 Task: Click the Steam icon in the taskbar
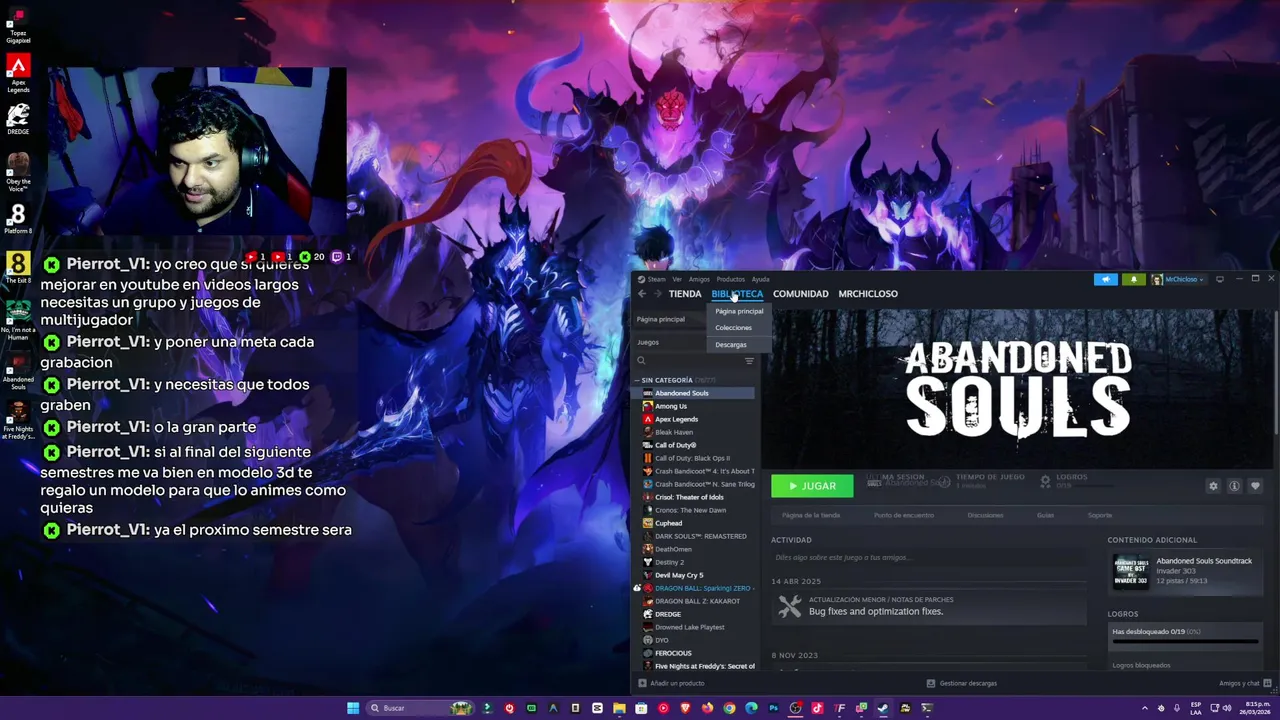pyautogui.click(x=883, y=708)
